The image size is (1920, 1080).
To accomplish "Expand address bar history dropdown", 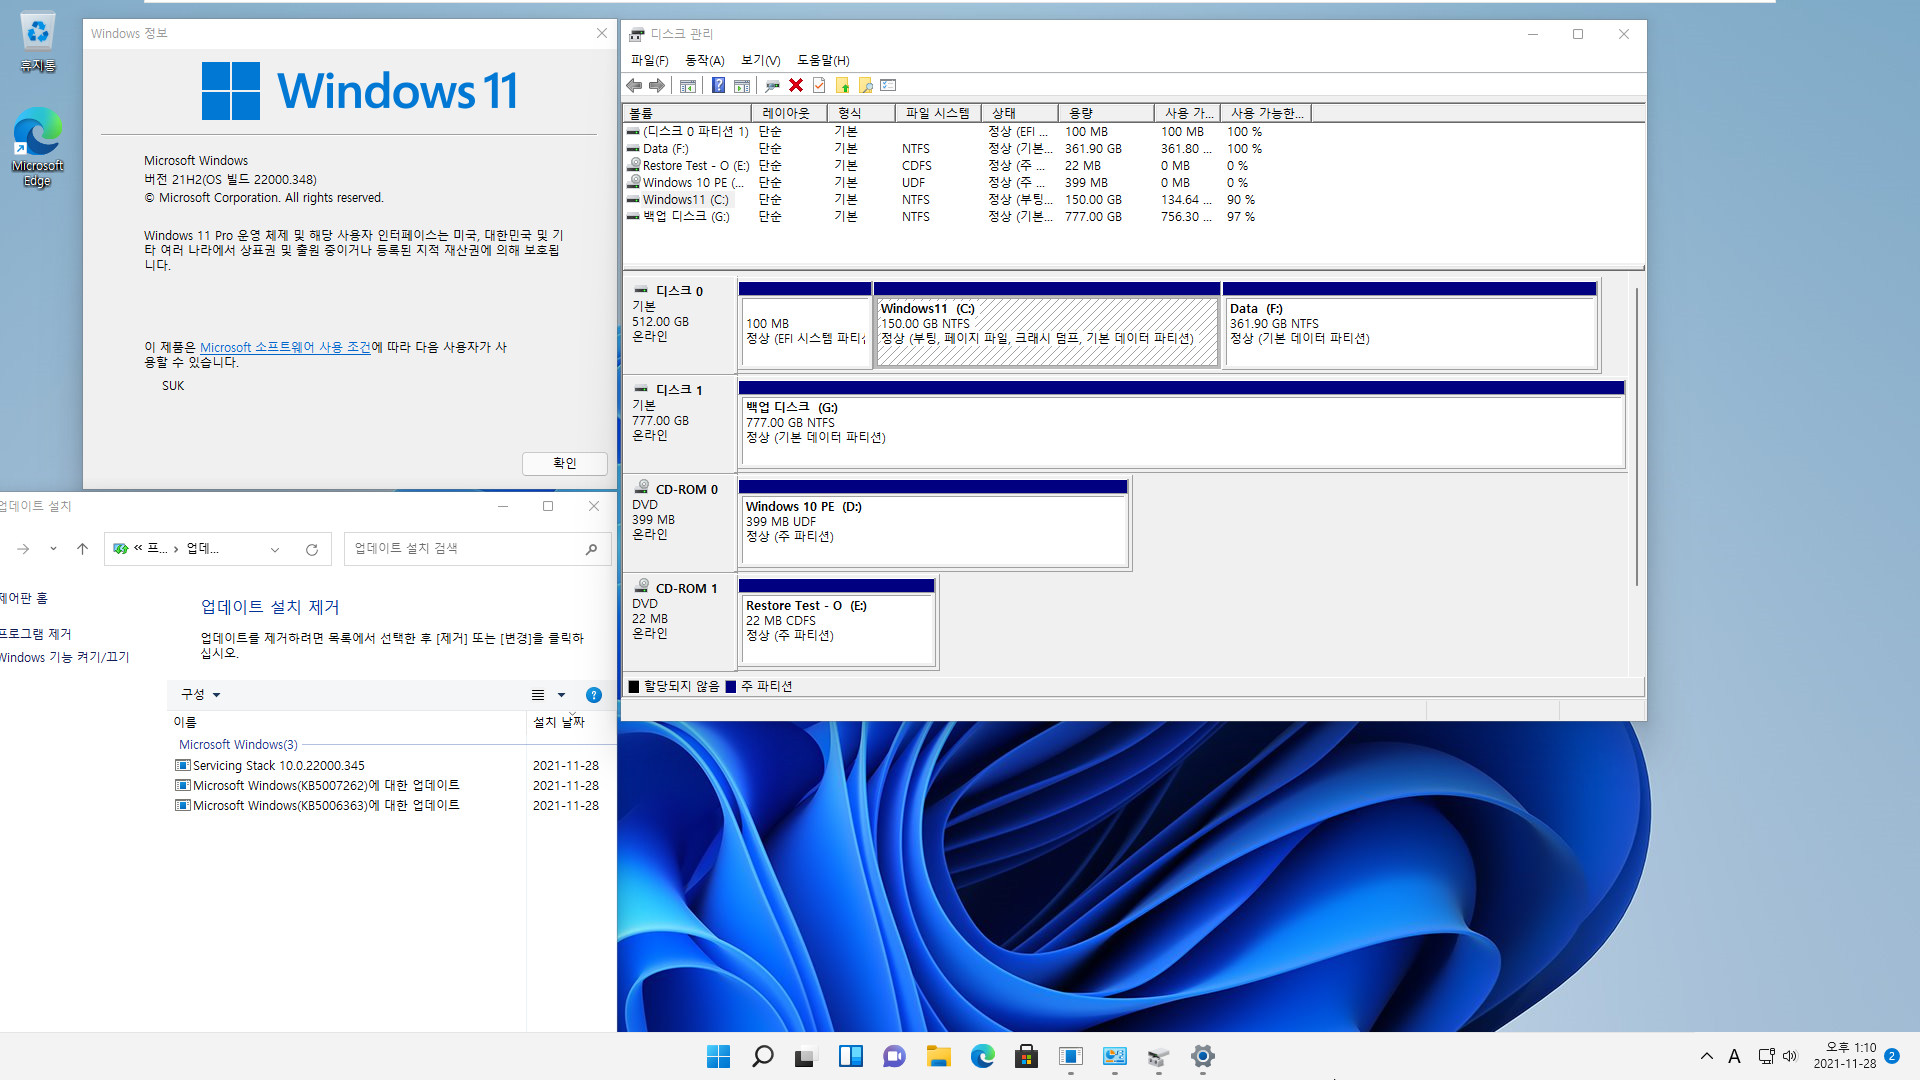I will click(275, 549).
